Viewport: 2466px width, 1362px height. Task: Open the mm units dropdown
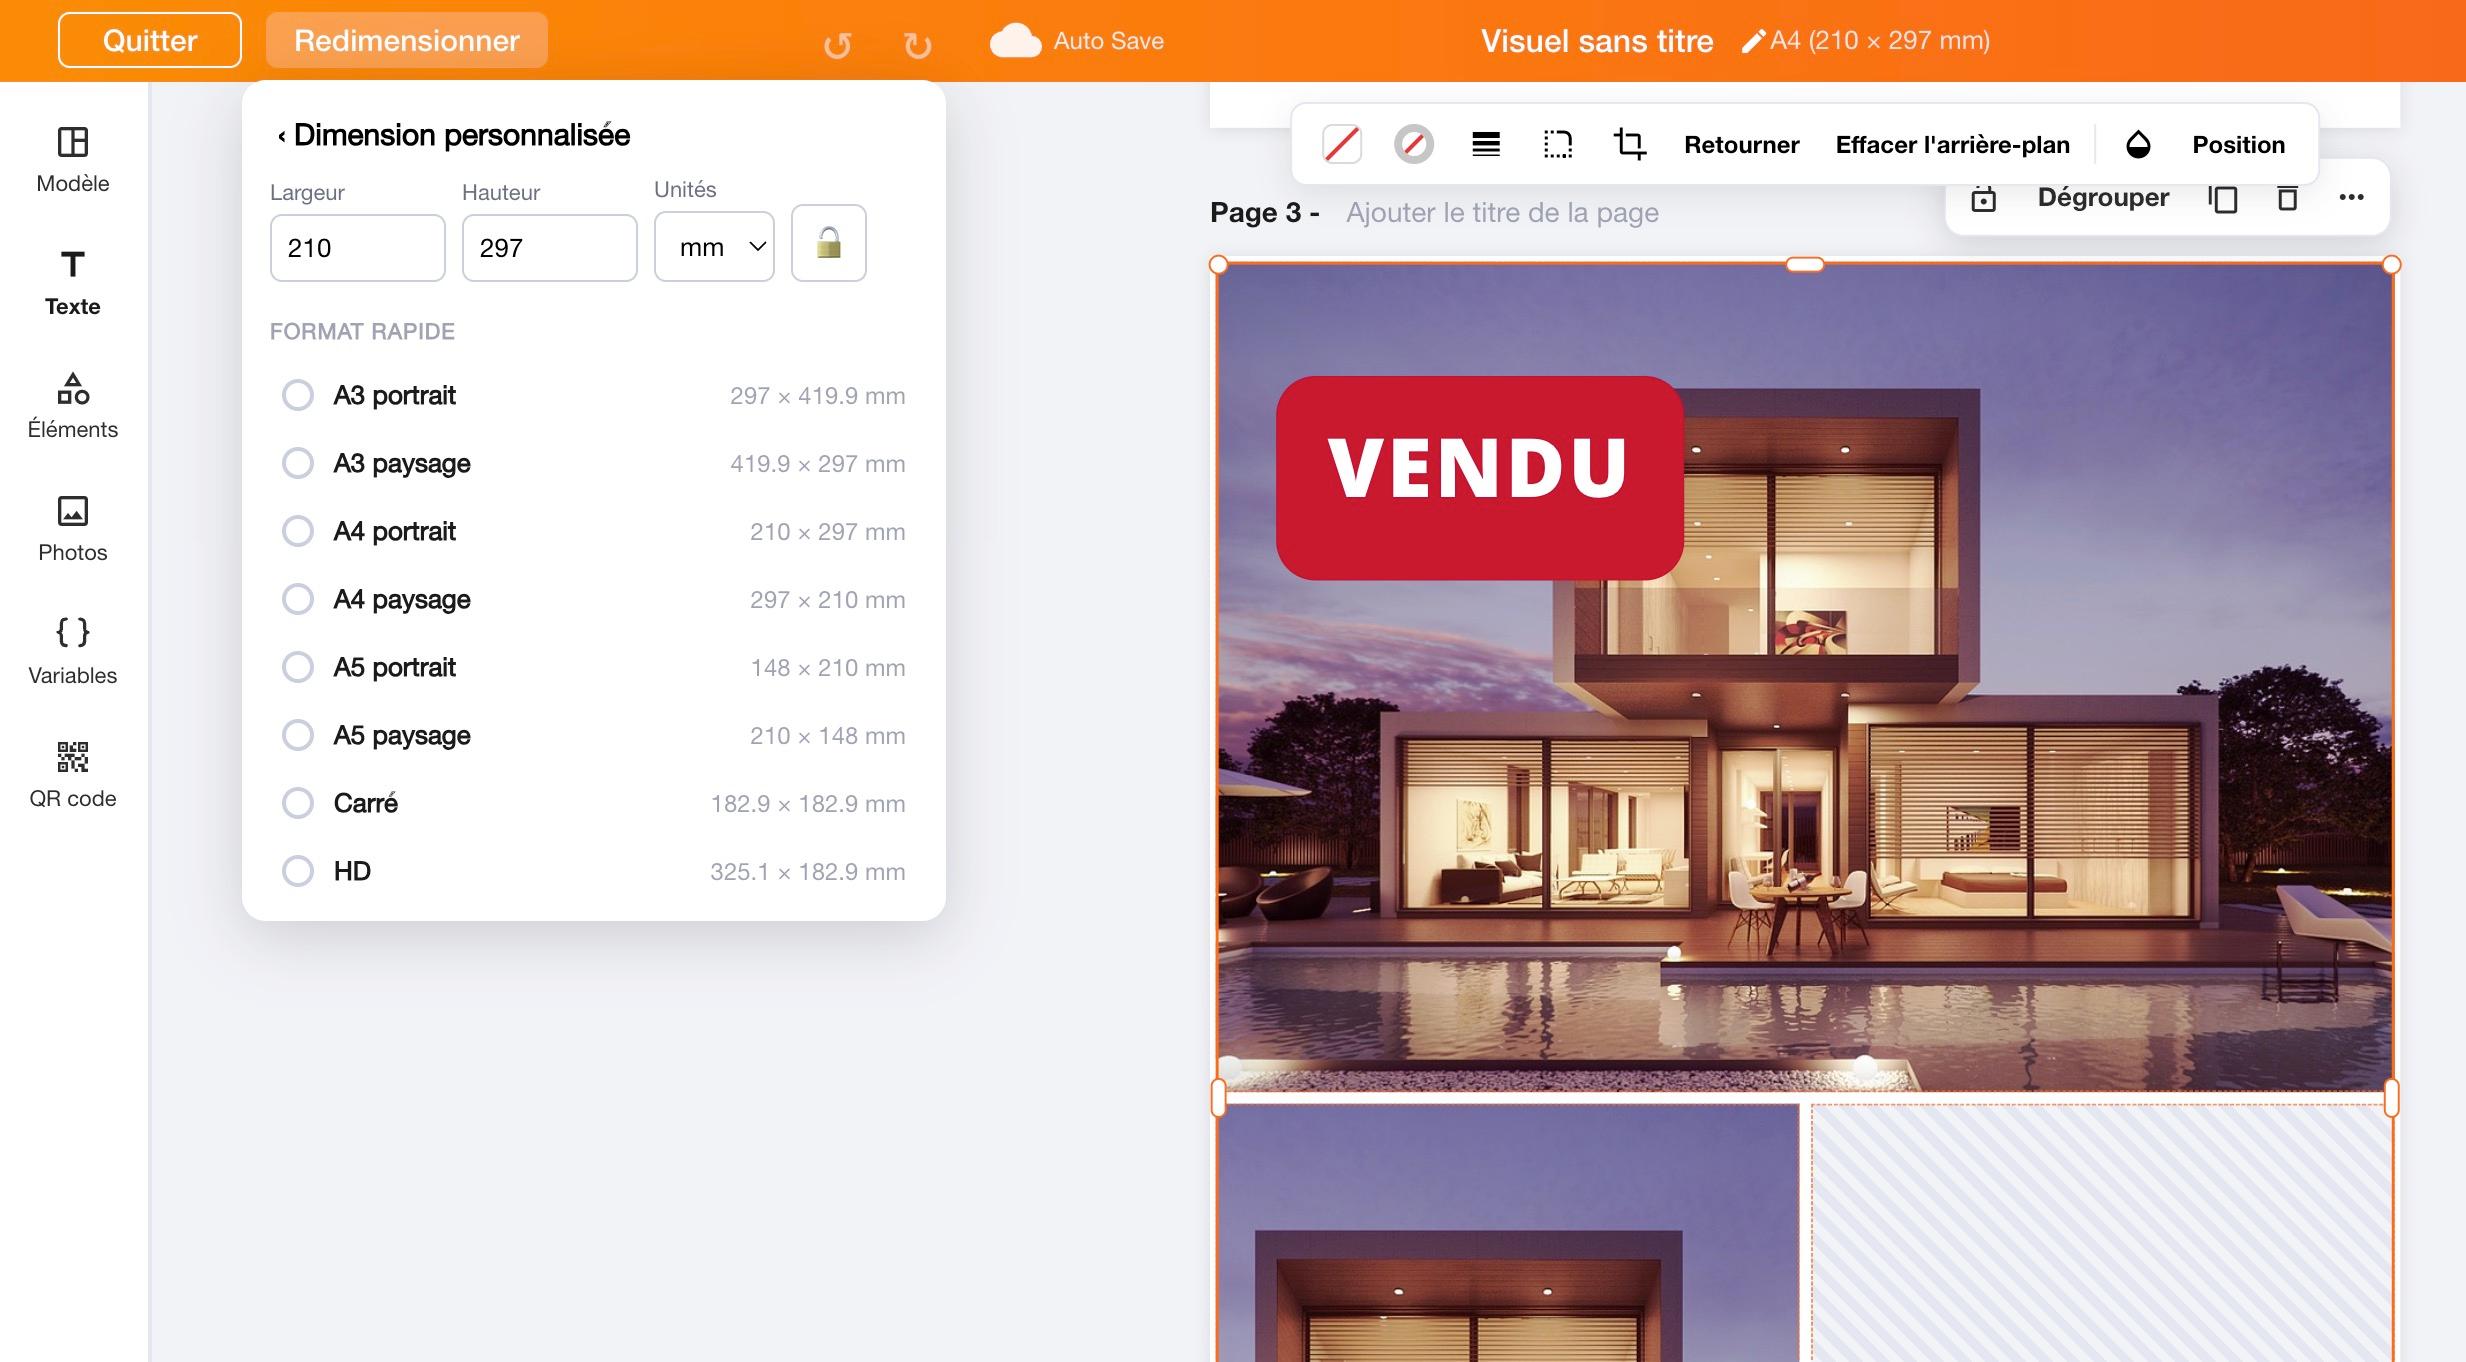tap(714, 247)
